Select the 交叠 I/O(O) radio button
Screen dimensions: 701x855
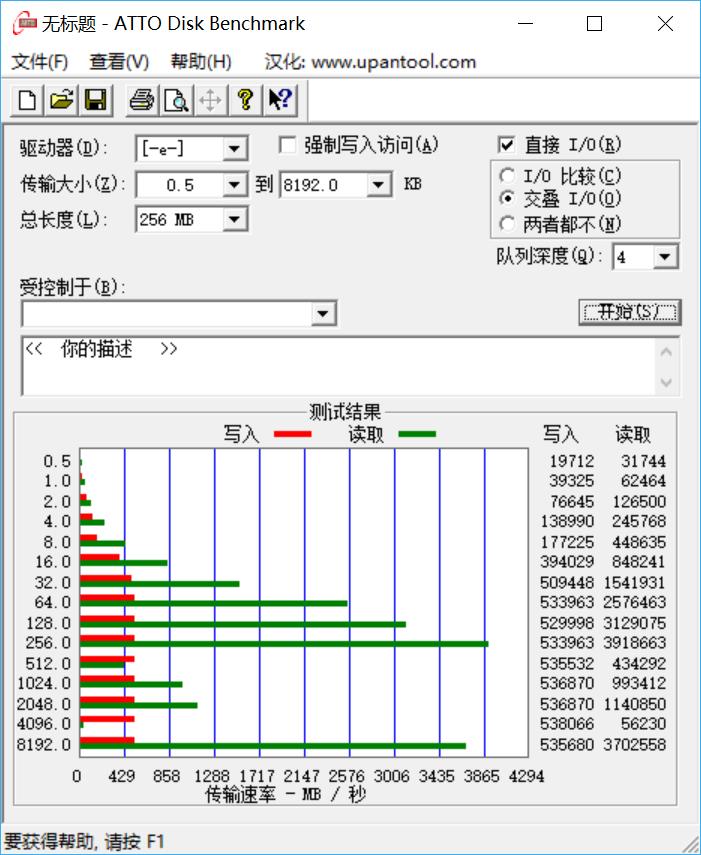click(x=507, y=198)
